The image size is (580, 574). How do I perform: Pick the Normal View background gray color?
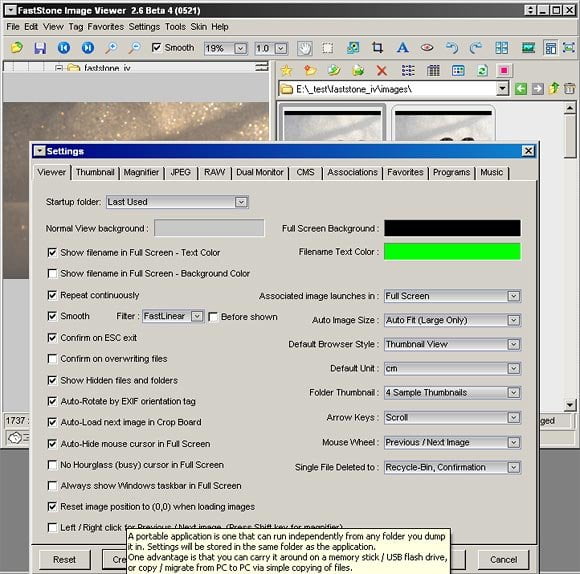point(209,228)
